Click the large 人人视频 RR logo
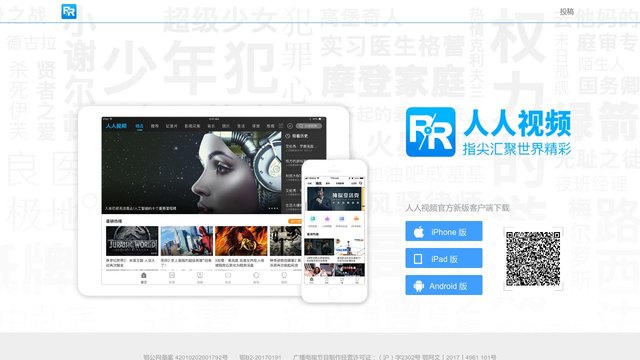 click(x=430, y=132)
